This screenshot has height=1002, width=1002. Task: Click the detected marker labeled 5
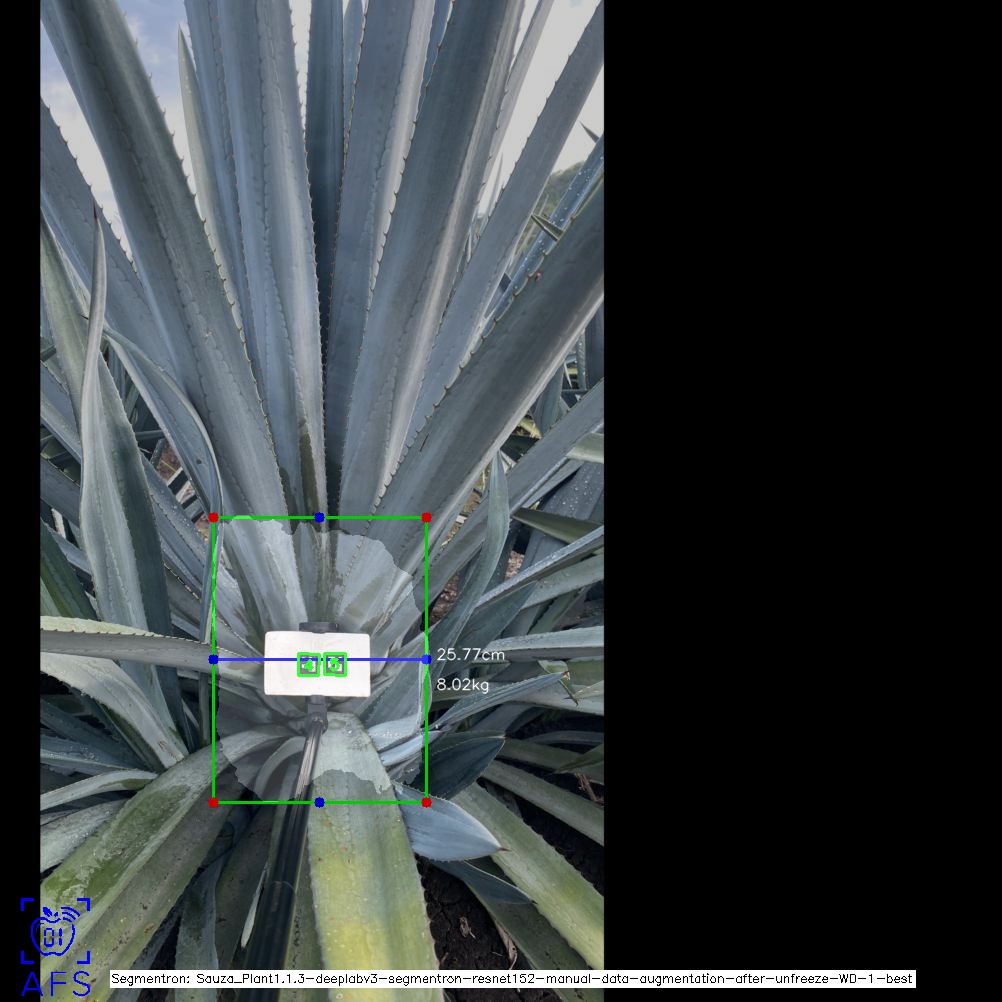click(x=335, y=664)
